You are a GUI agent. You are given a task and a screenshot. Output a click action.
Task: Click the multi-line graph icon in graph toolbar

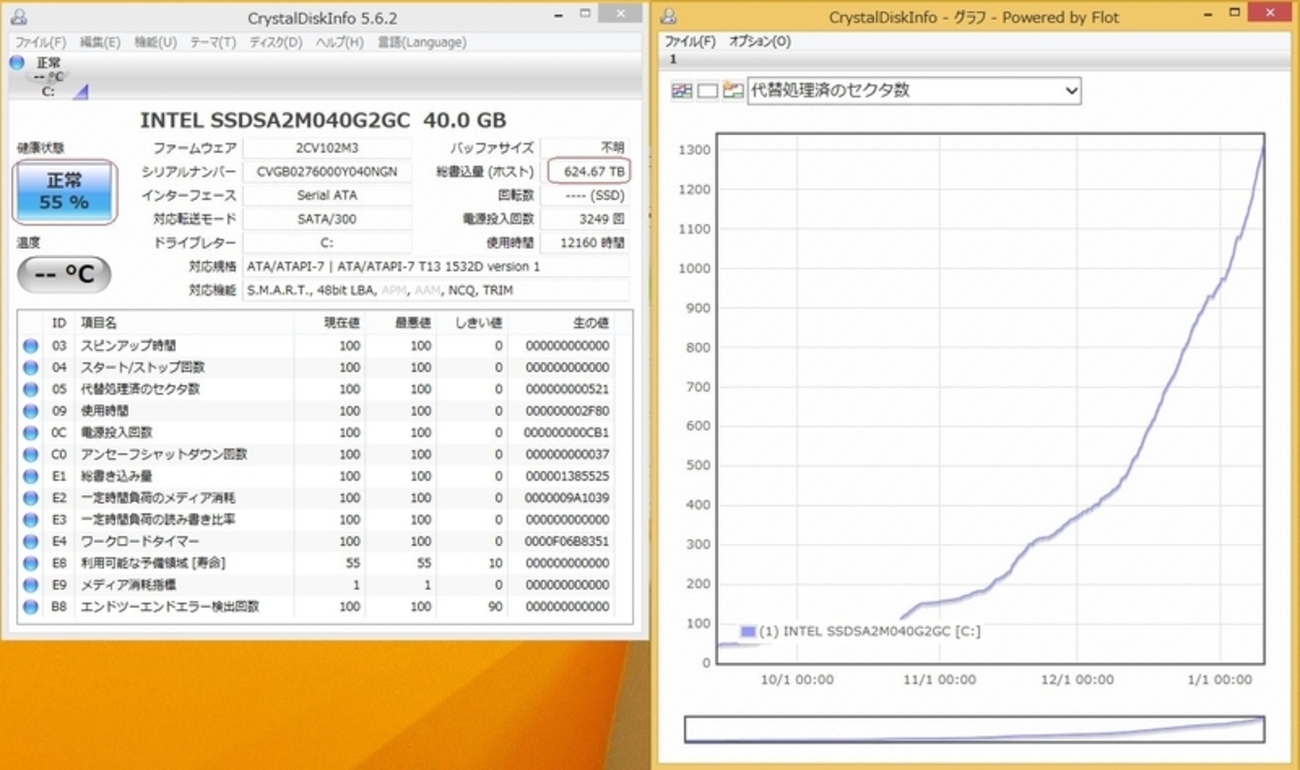681,91
